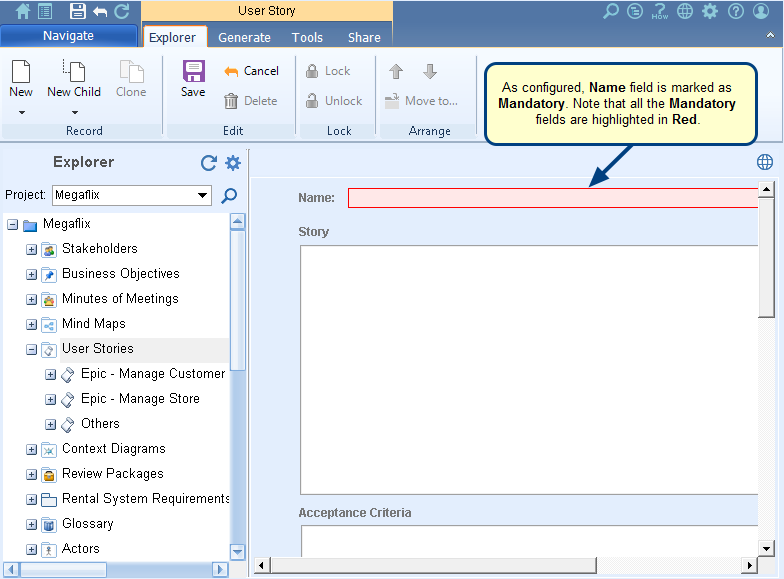Refresh the Explorer panel
Viewport: 784px width, 579px height.
[x=208, y=163]
